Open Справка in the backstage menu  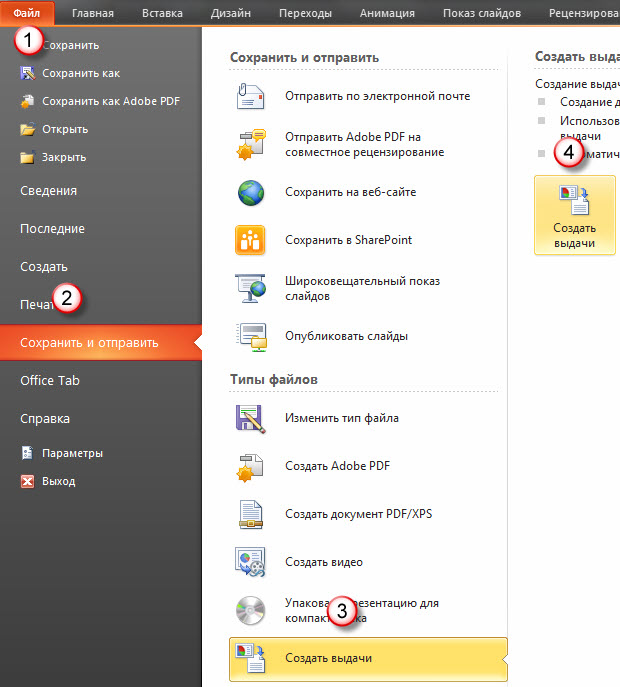click(x=45, y=418)
